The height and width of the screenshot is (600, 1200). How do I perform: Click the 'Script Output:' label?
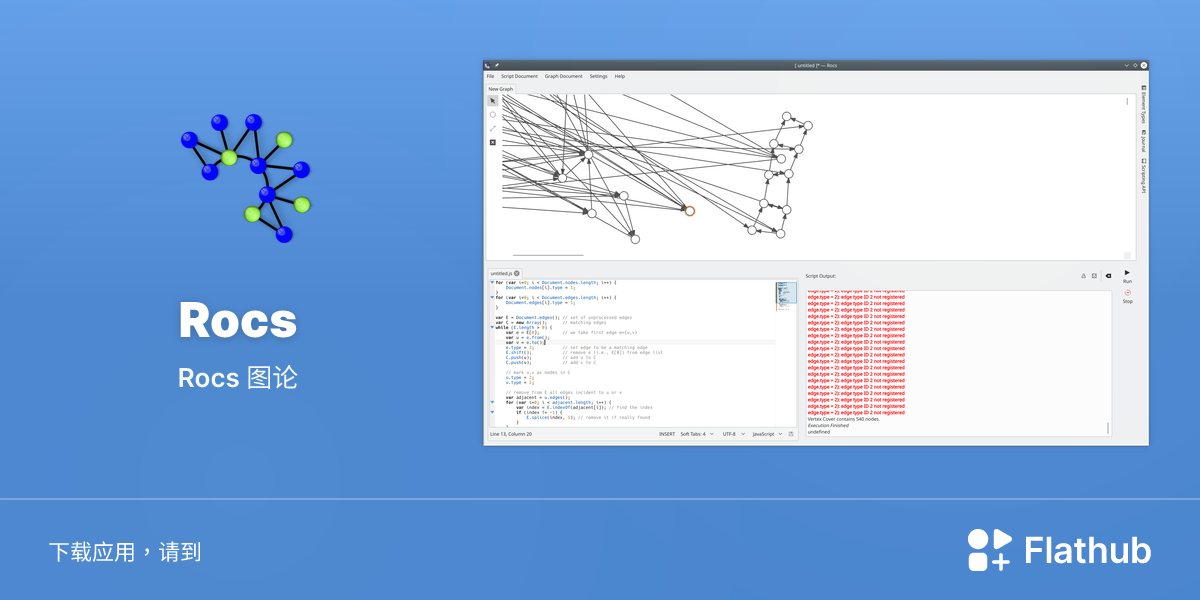[820, 276]
